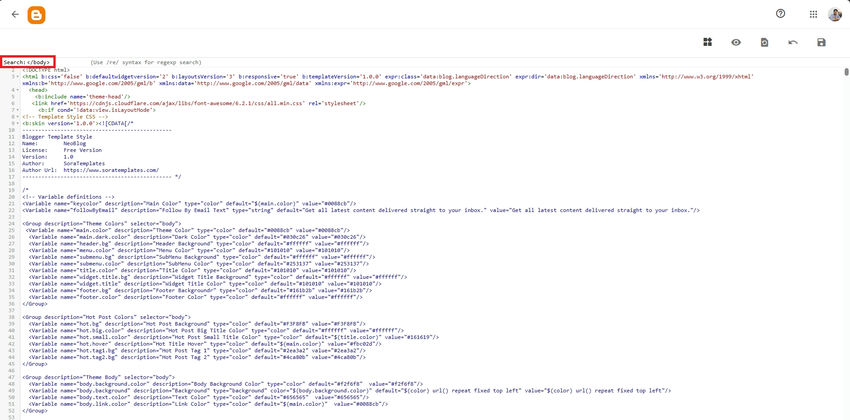Restore the default widget templates icon

tap(764, 42)
